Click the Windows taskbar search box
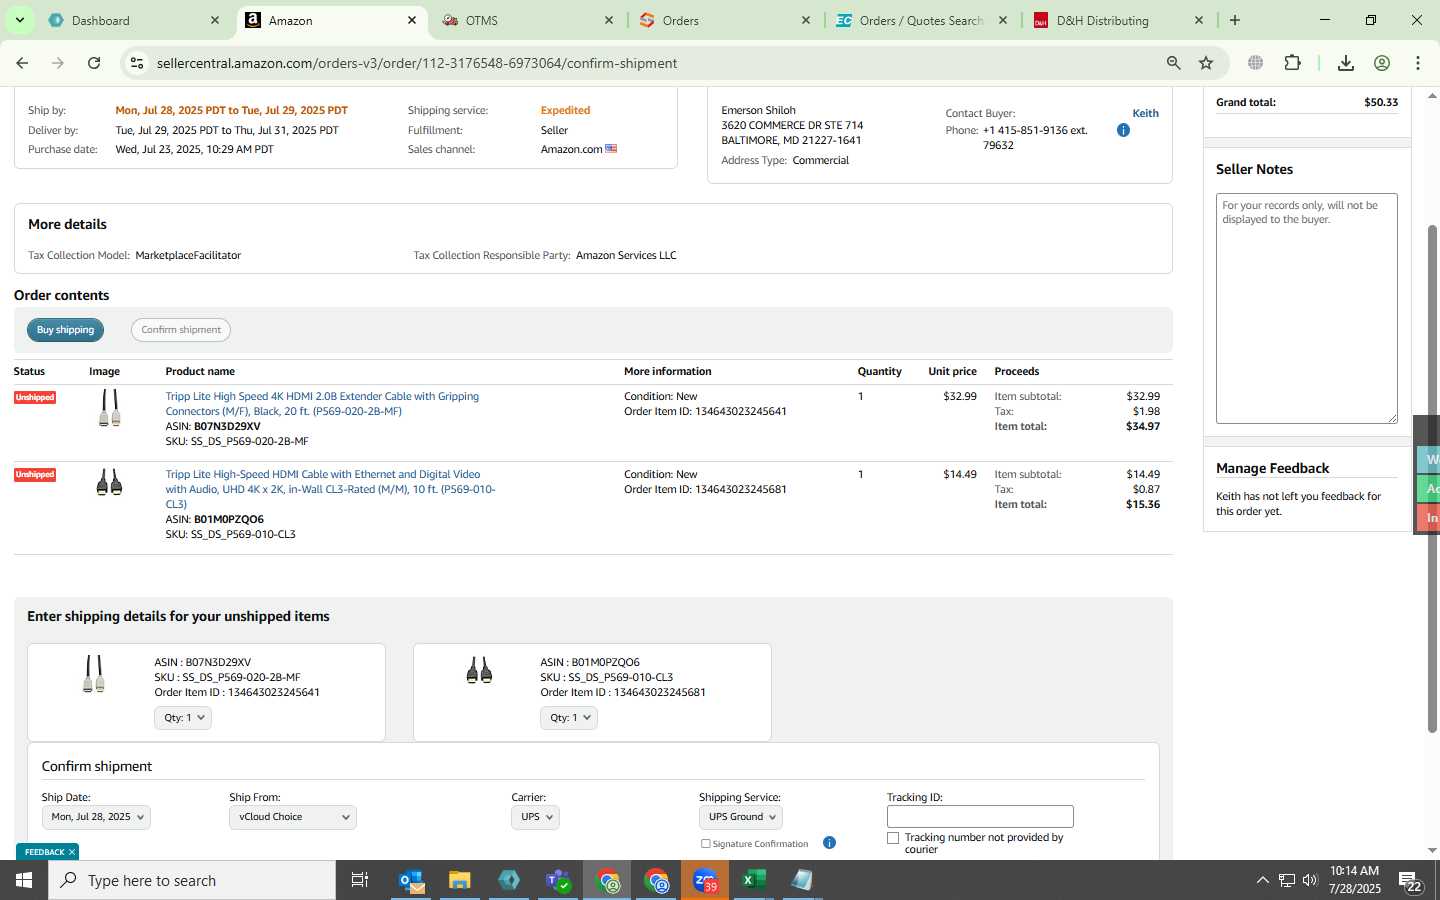1440x900 pixels. [192, 880]
